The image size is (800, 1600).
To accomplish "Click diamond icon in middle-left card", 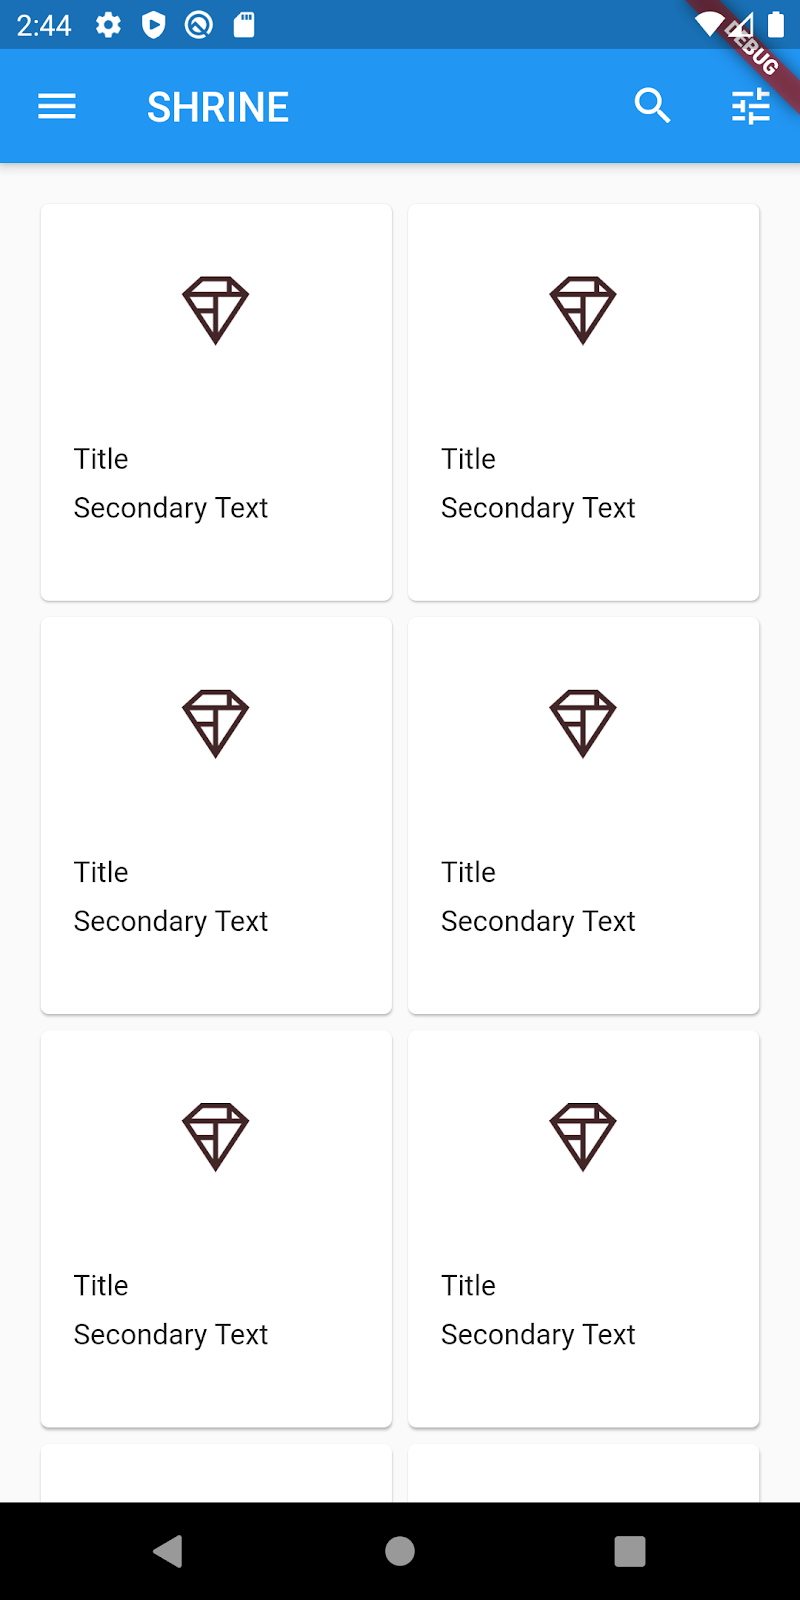I will tap(215, 723).
